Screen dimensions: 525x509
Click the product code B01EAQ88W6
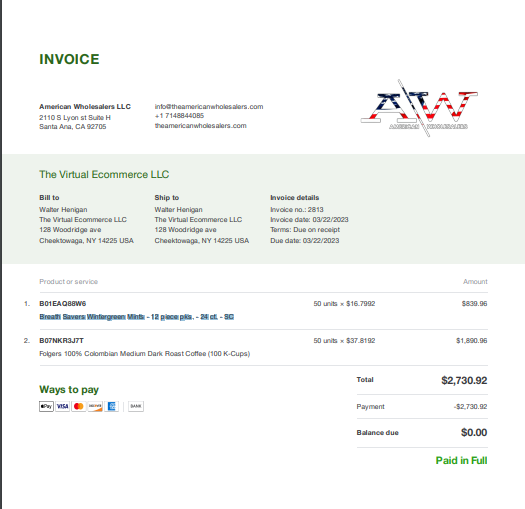[x=63, y=304]
